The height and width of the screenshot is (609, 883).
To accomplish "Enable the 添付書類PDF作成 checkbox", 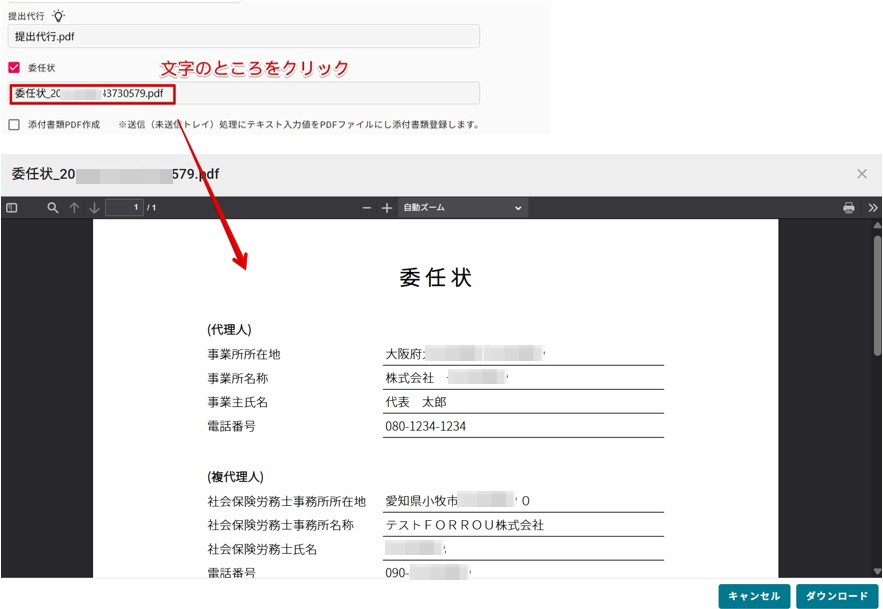I will [x=14, y=125].
